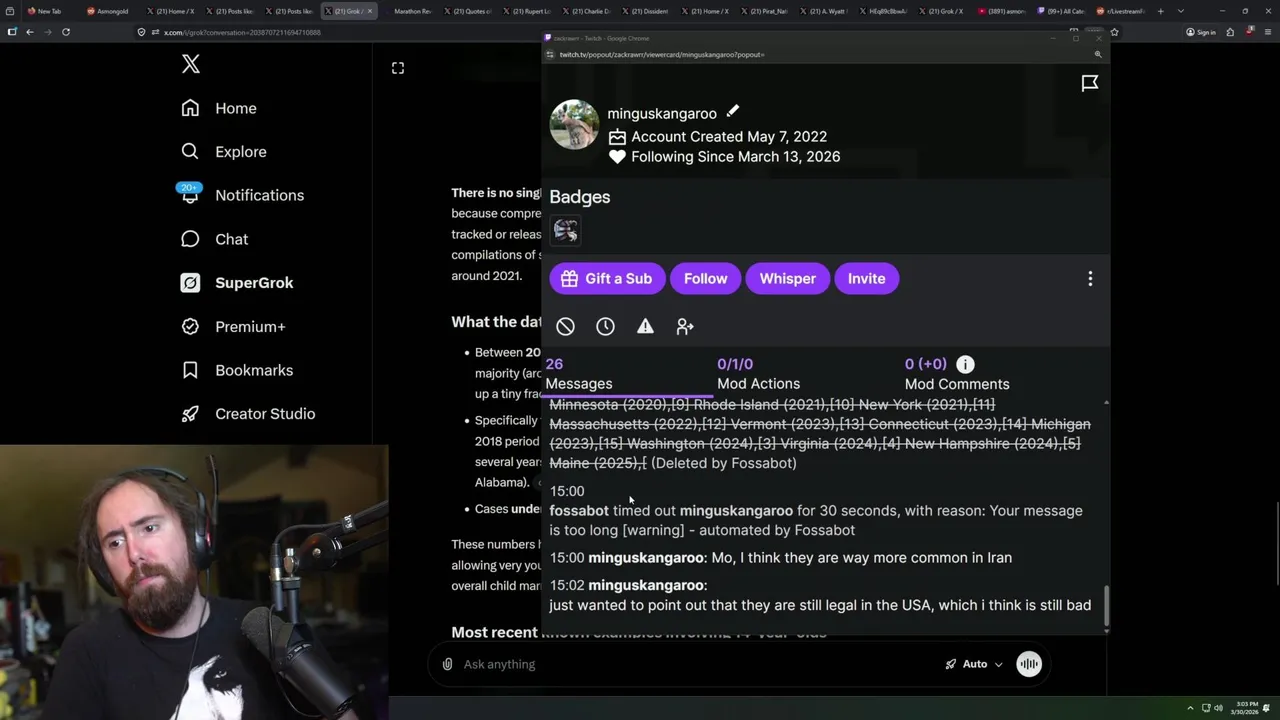Screen dimensions: 1280x720
Task: Click the '(Deleted by Fossabot)' text
Action: (x=724, y=463)
